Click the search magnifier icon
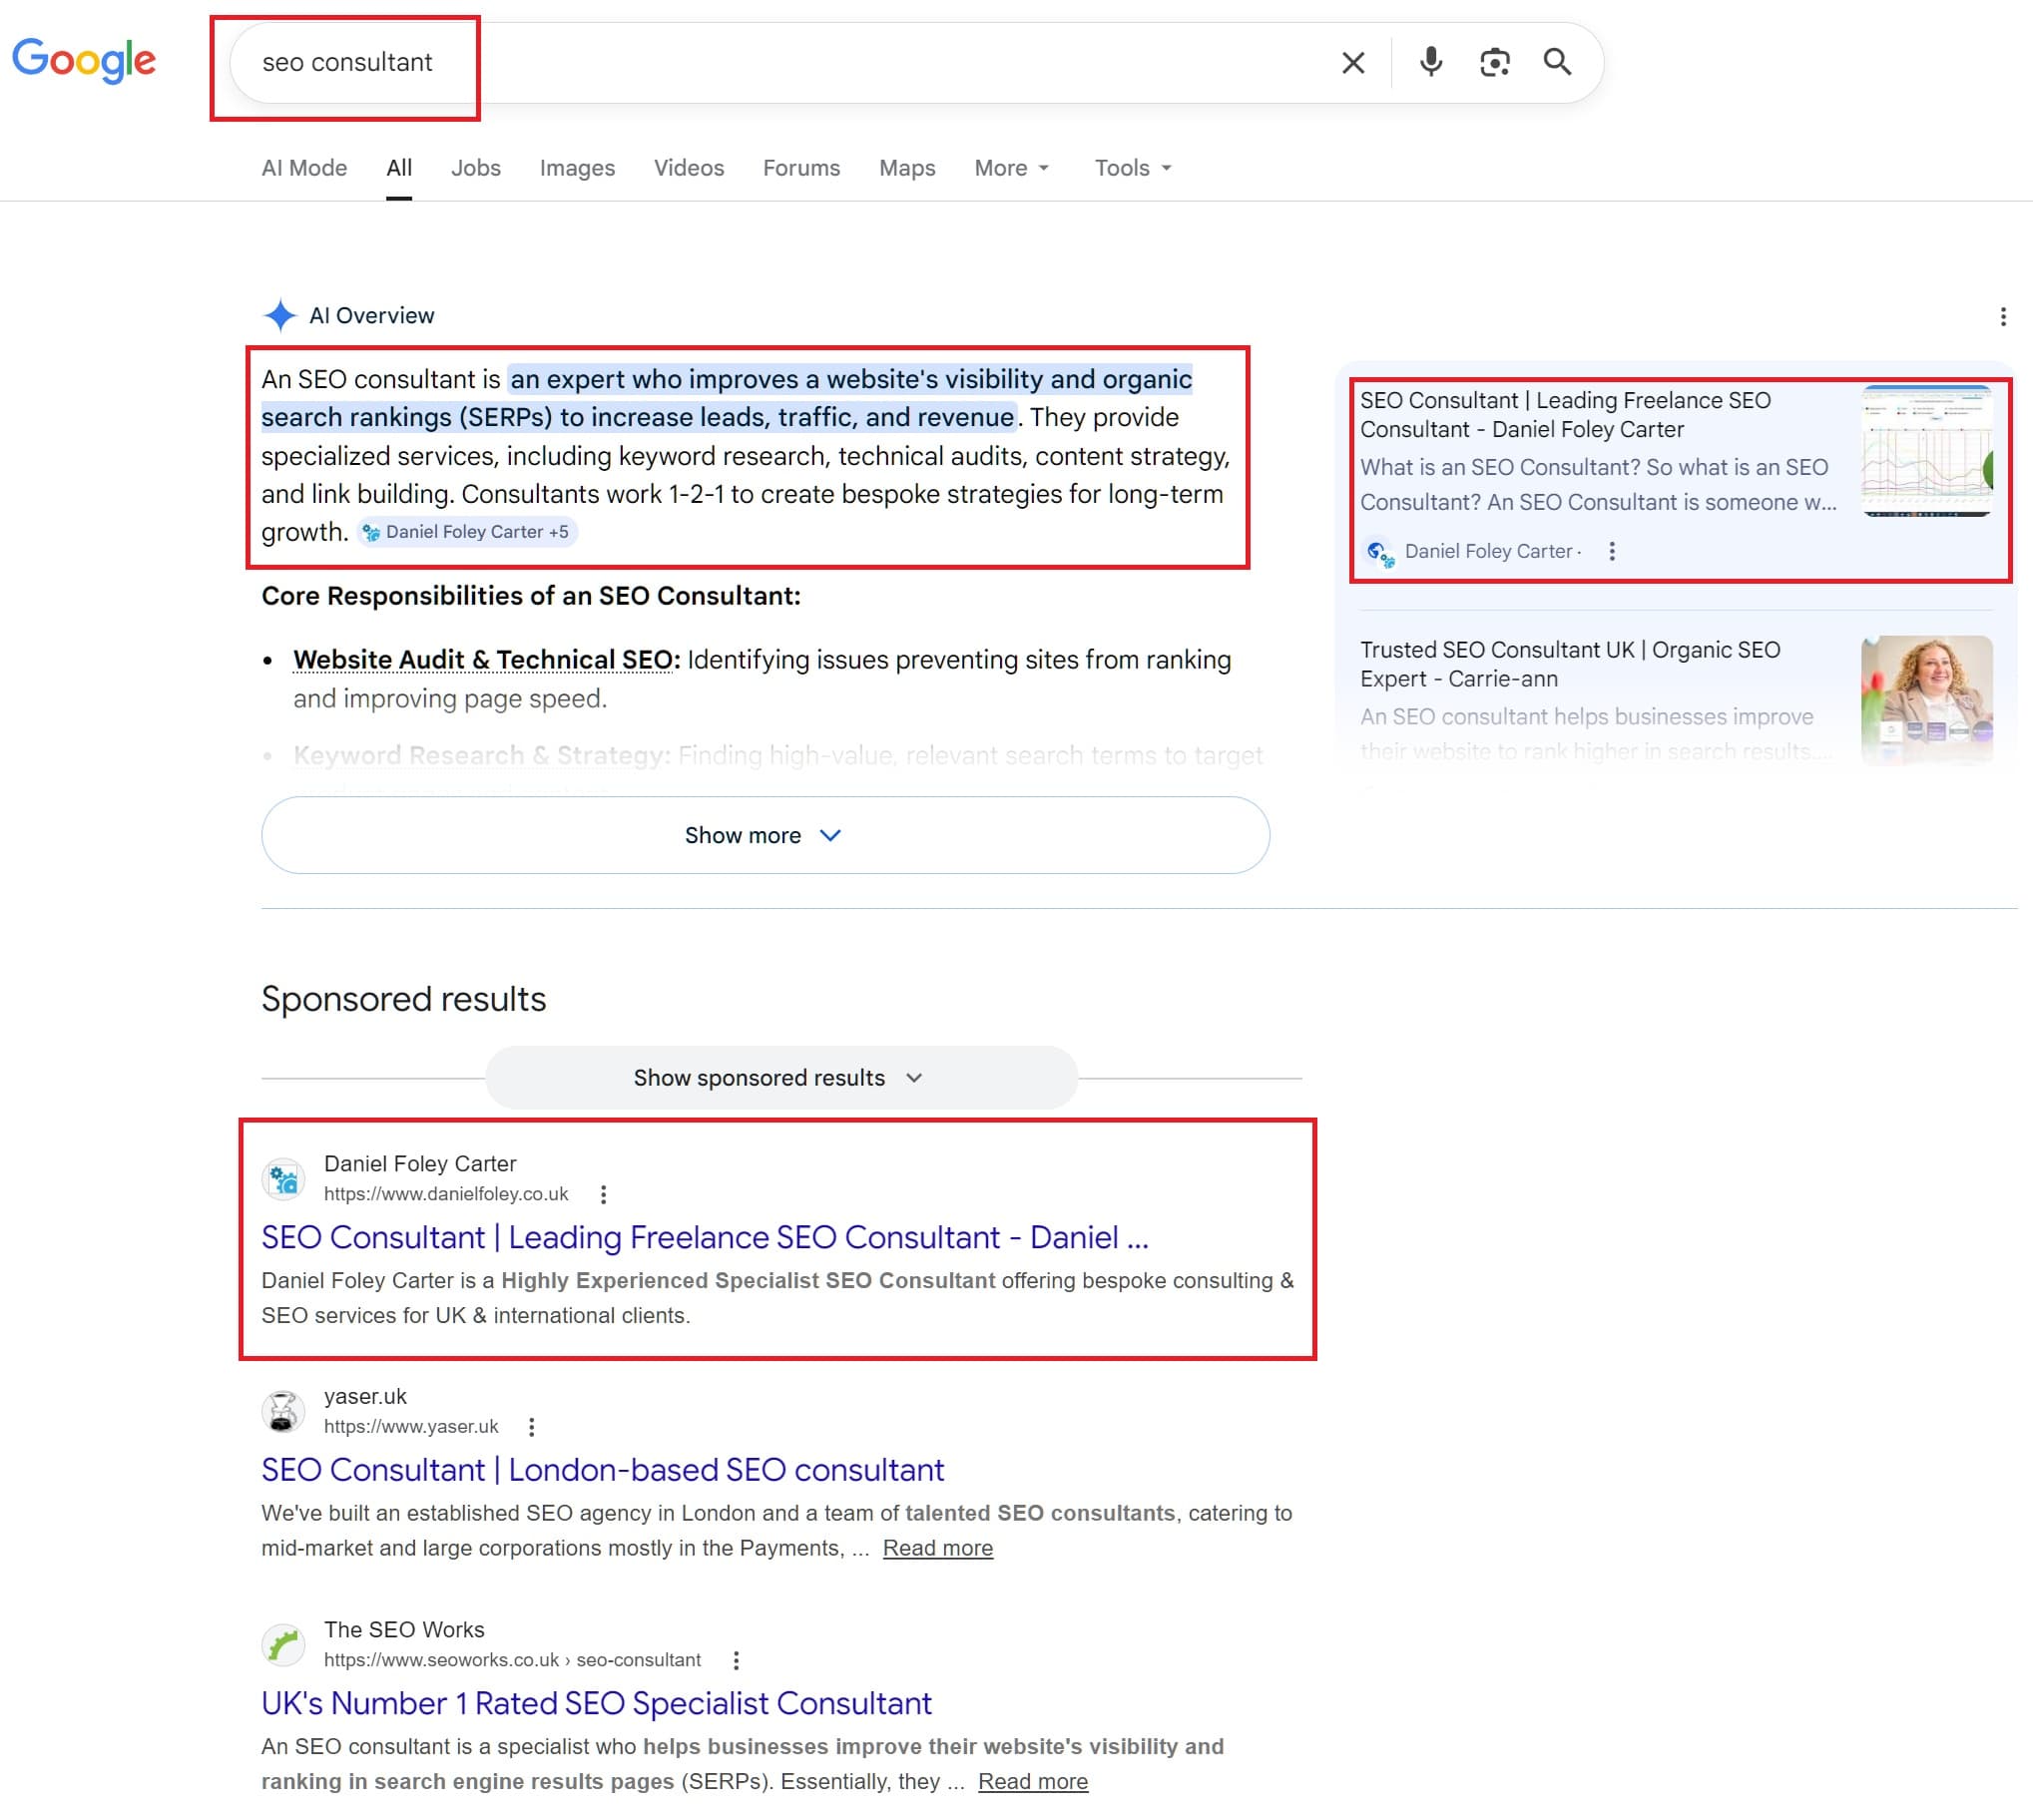This screenshot has height=1820, width=2033. (x=1558, y=62)
